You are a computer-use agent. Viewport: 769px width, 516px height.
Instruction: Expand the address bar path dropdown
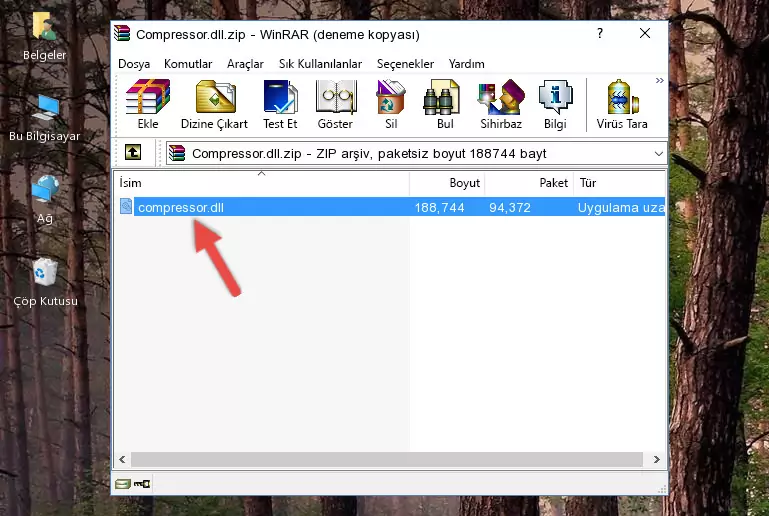point(658,154)
